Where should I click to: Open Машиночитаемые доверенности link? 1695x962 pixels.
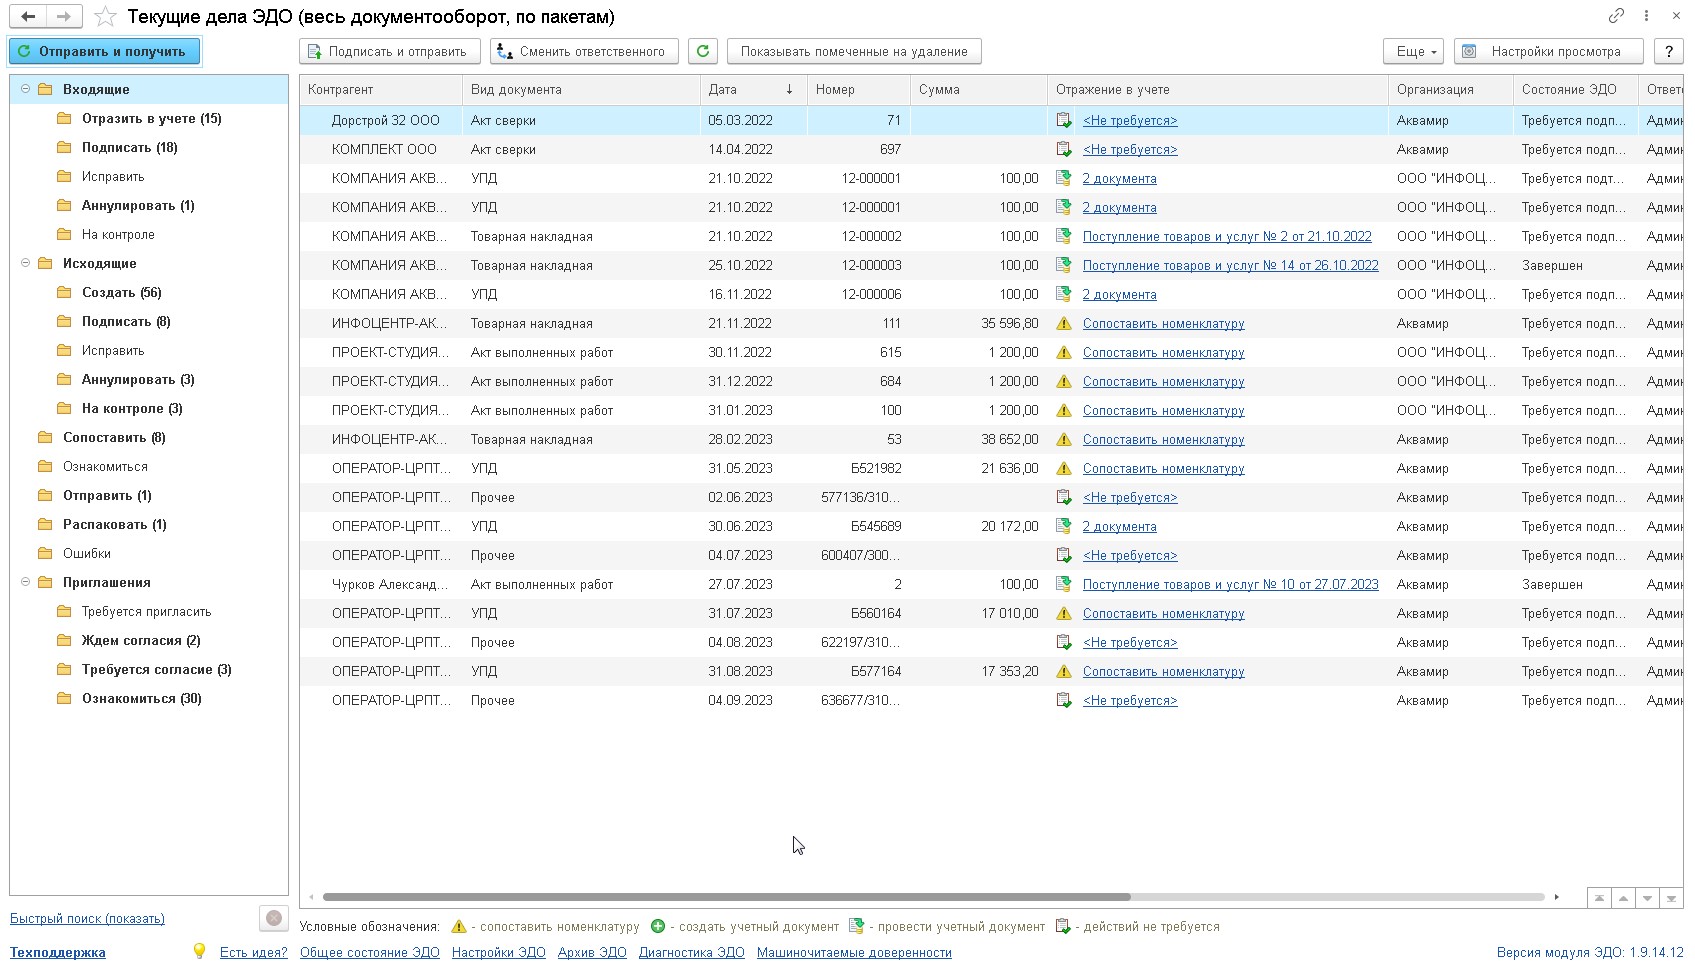(854, 952)
